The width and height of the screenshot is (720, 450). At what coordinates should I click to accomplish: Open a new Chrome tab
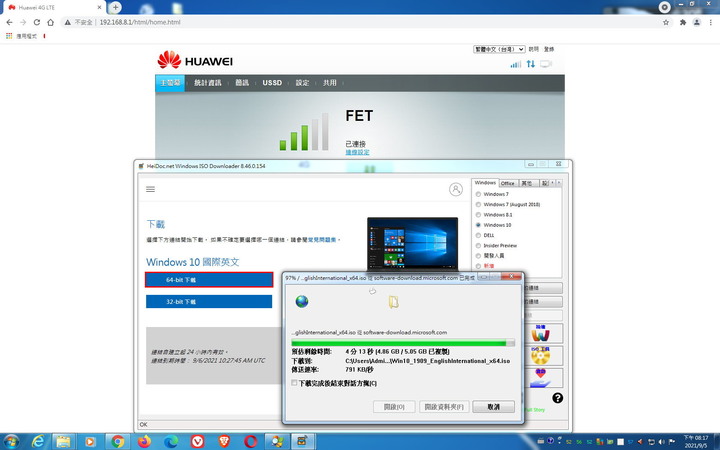(x=115, y=7)
